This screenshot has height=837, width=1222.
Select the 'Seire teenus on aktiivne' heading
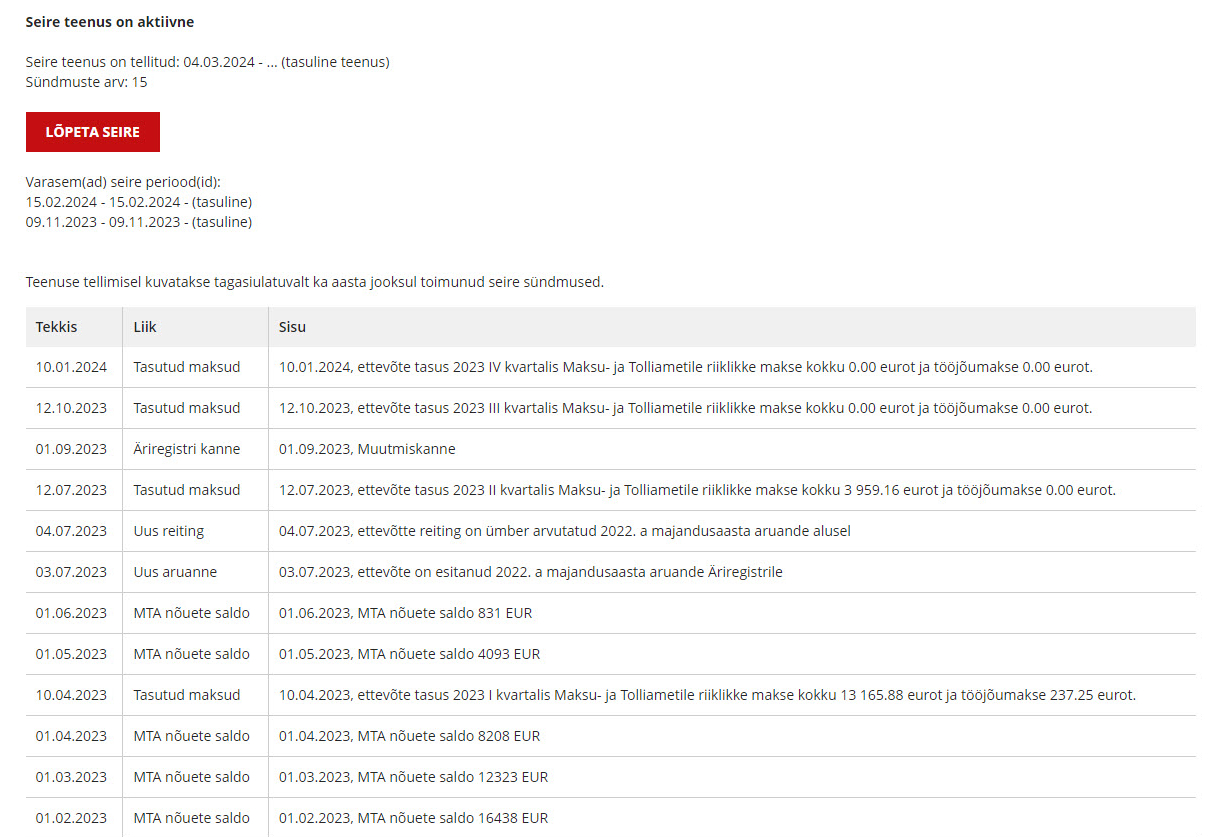point(110,21)
